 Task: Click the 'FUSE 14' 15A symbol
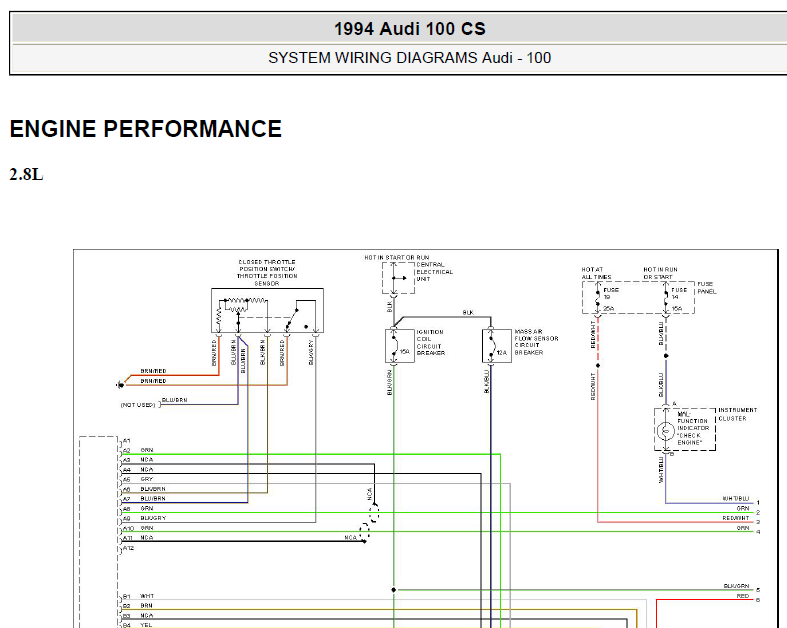point(666,299)
